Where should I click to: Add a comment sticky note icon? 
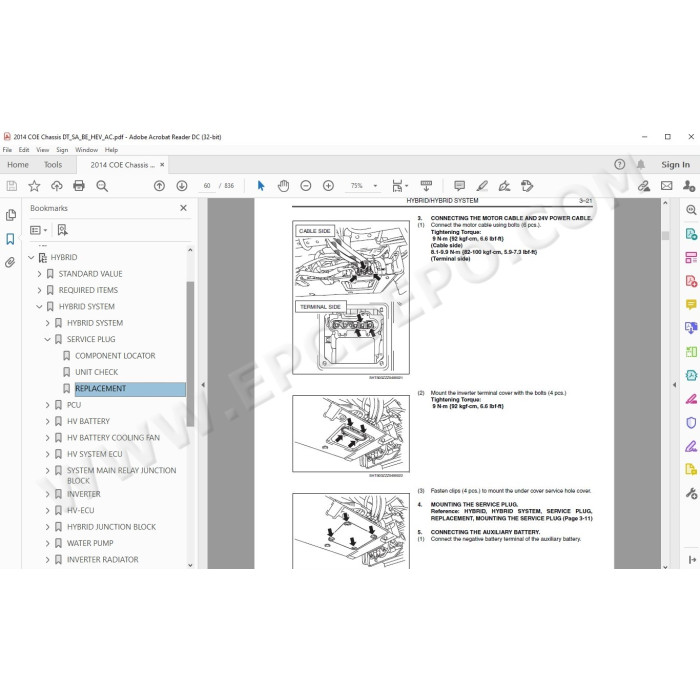click(x=459, y=186)
